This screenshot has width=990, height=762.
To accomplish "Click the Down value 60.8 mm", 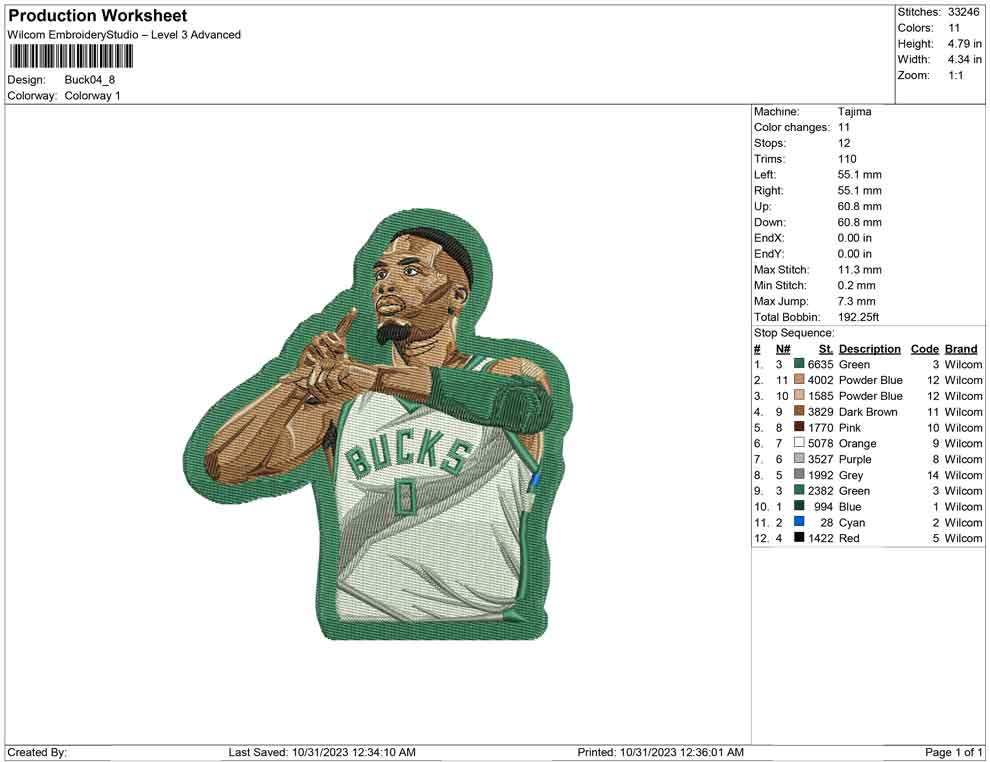I will (x=859, y=222).
